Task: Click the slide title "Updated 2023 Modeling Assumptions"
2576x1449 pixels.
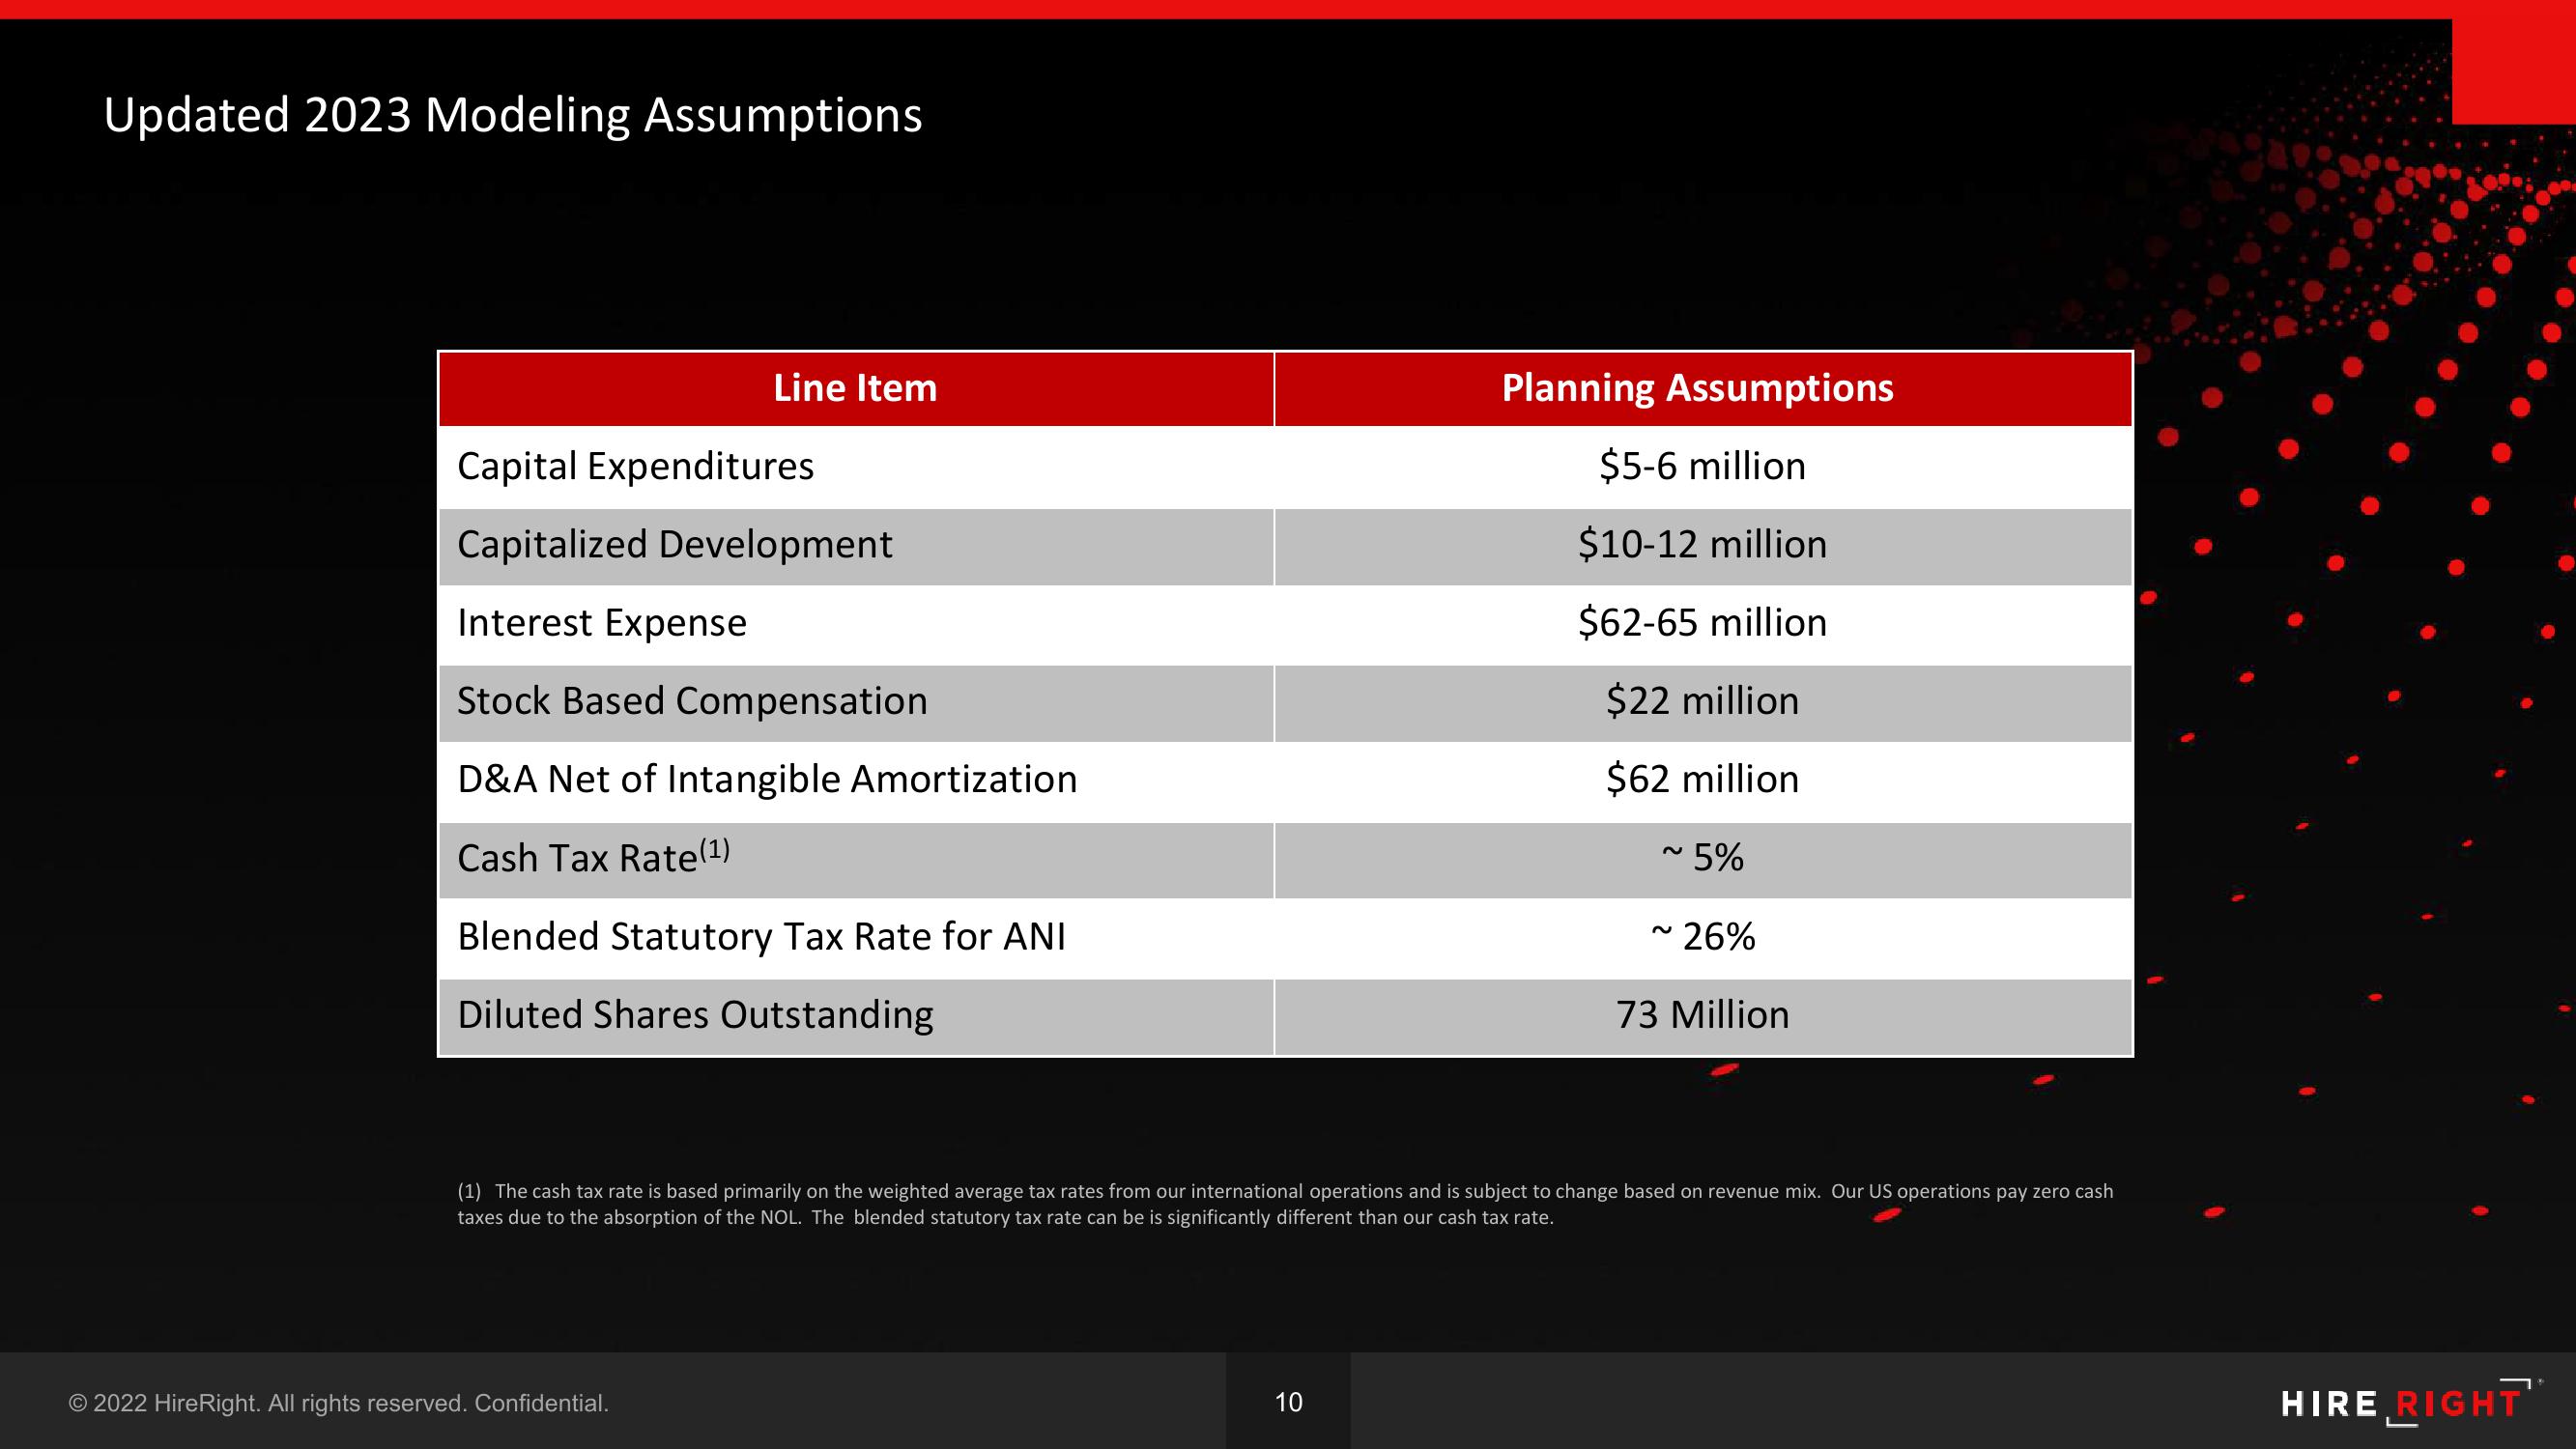Action: (513, 115)
